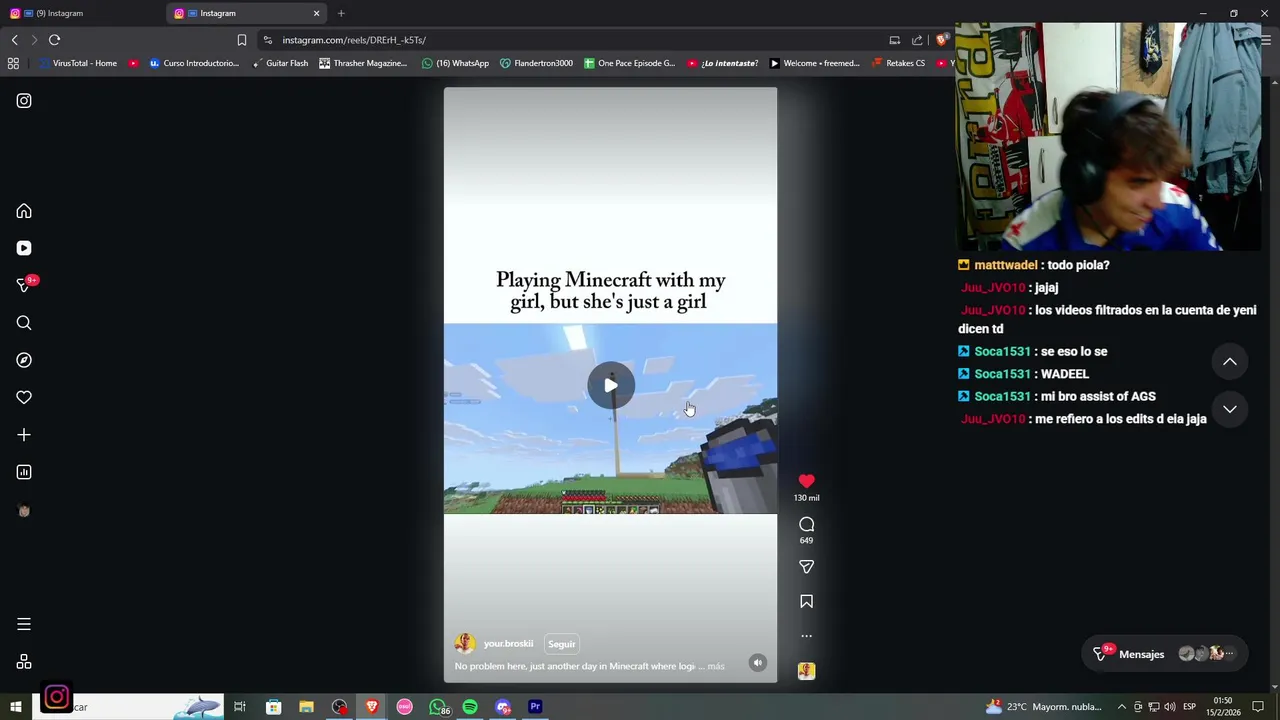1280x720 pixels.
Task: Close the active Instagram tab
Action: (317, 13)
